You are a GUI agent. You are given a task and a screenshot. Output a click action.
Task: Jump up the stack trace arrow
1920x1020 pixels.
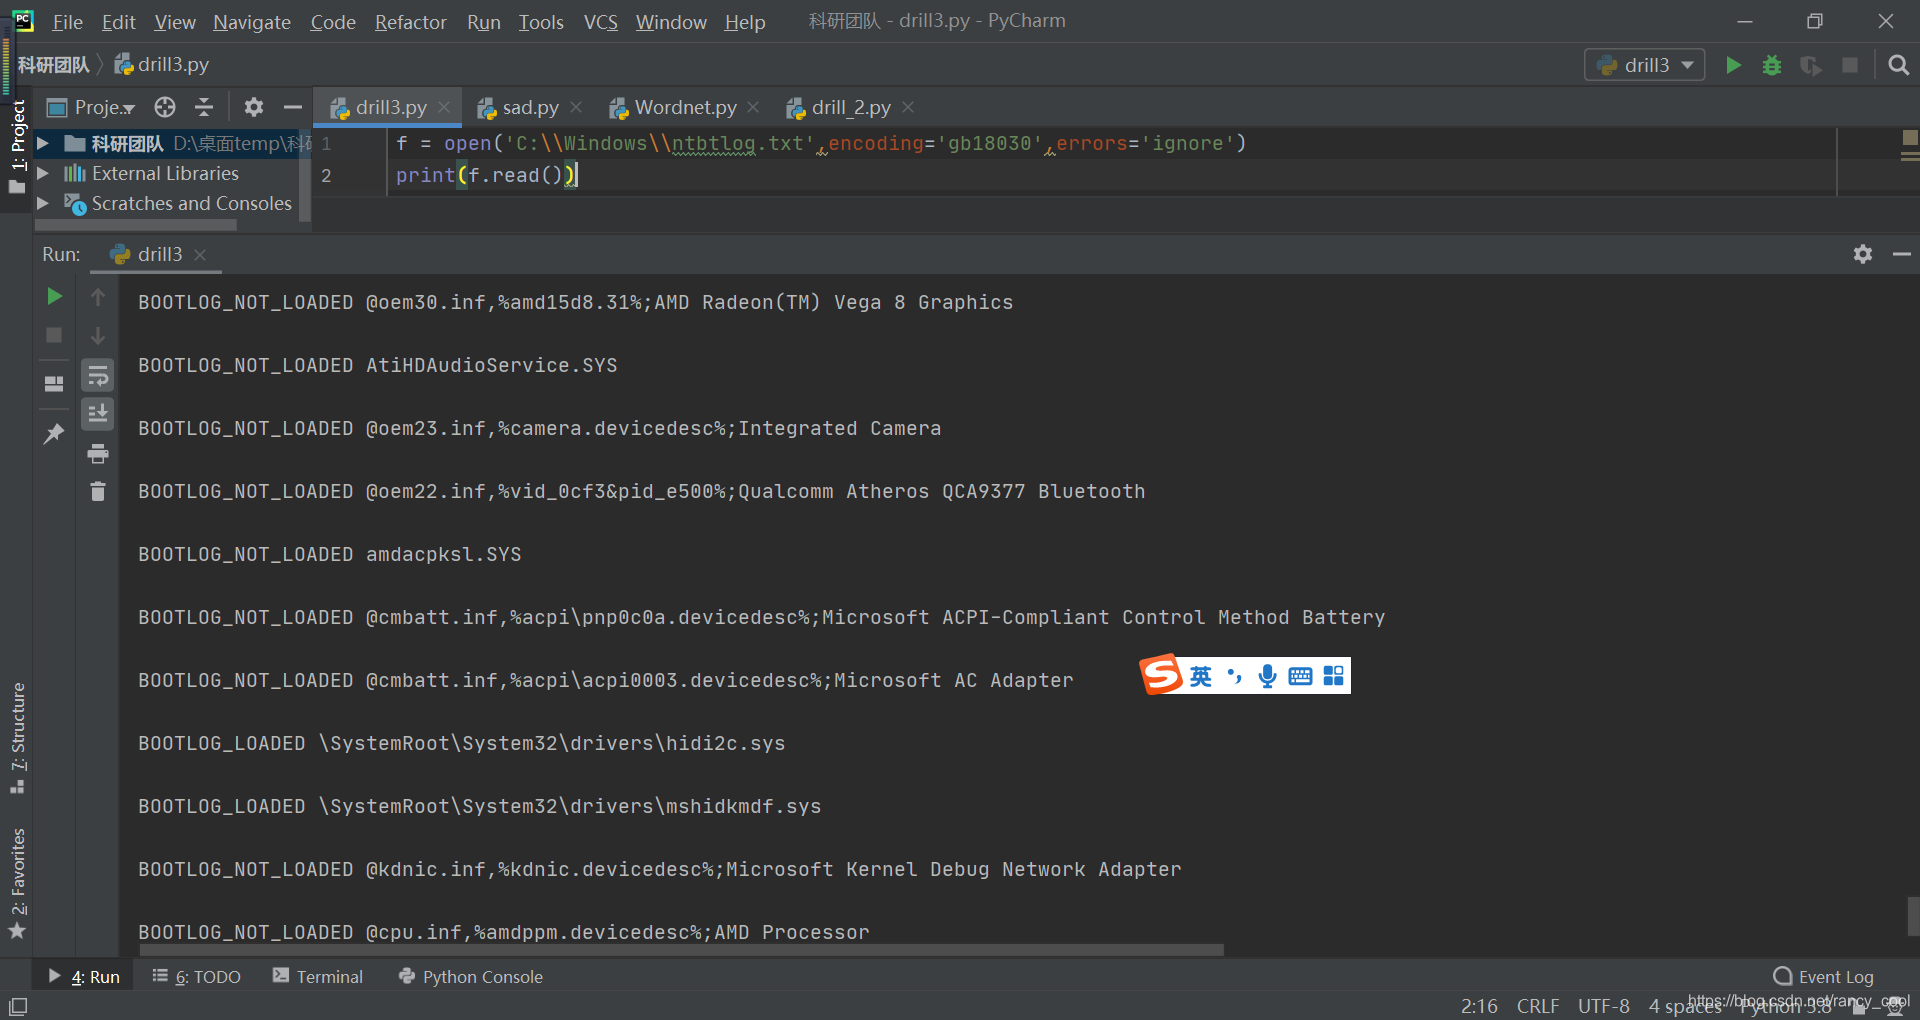point(98,296)
